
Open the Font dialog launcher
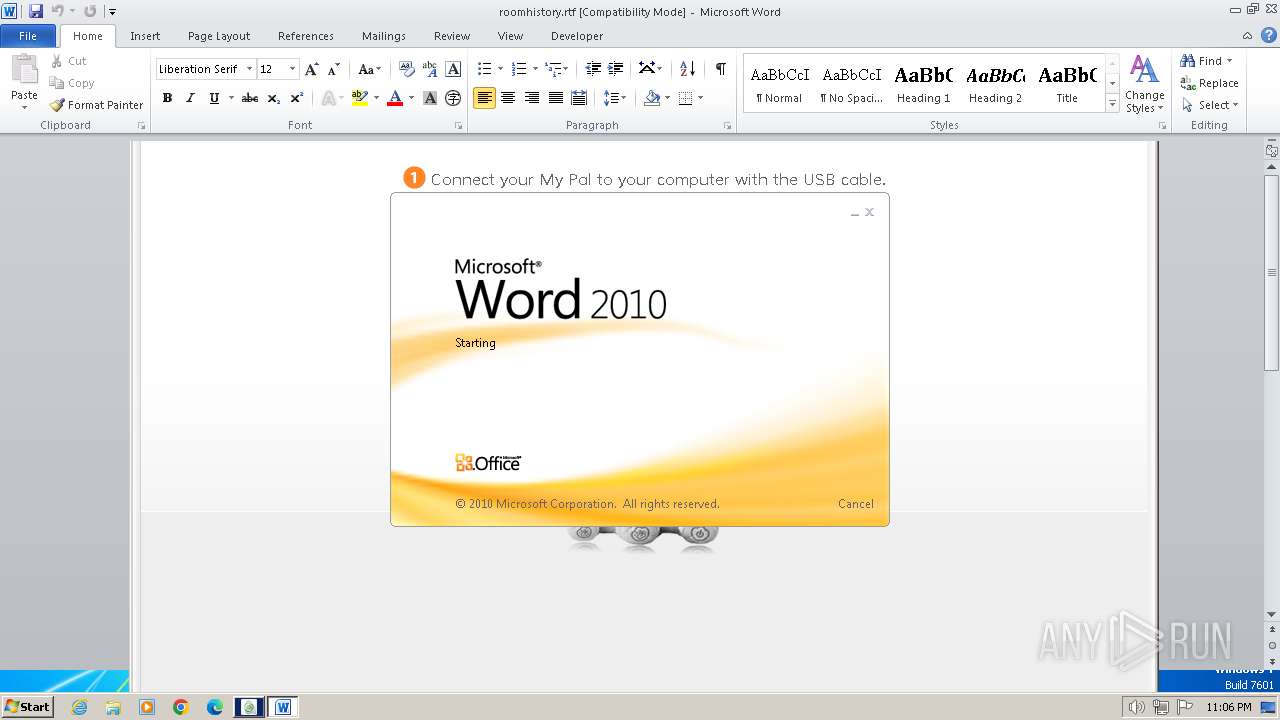tap(459, 126)
